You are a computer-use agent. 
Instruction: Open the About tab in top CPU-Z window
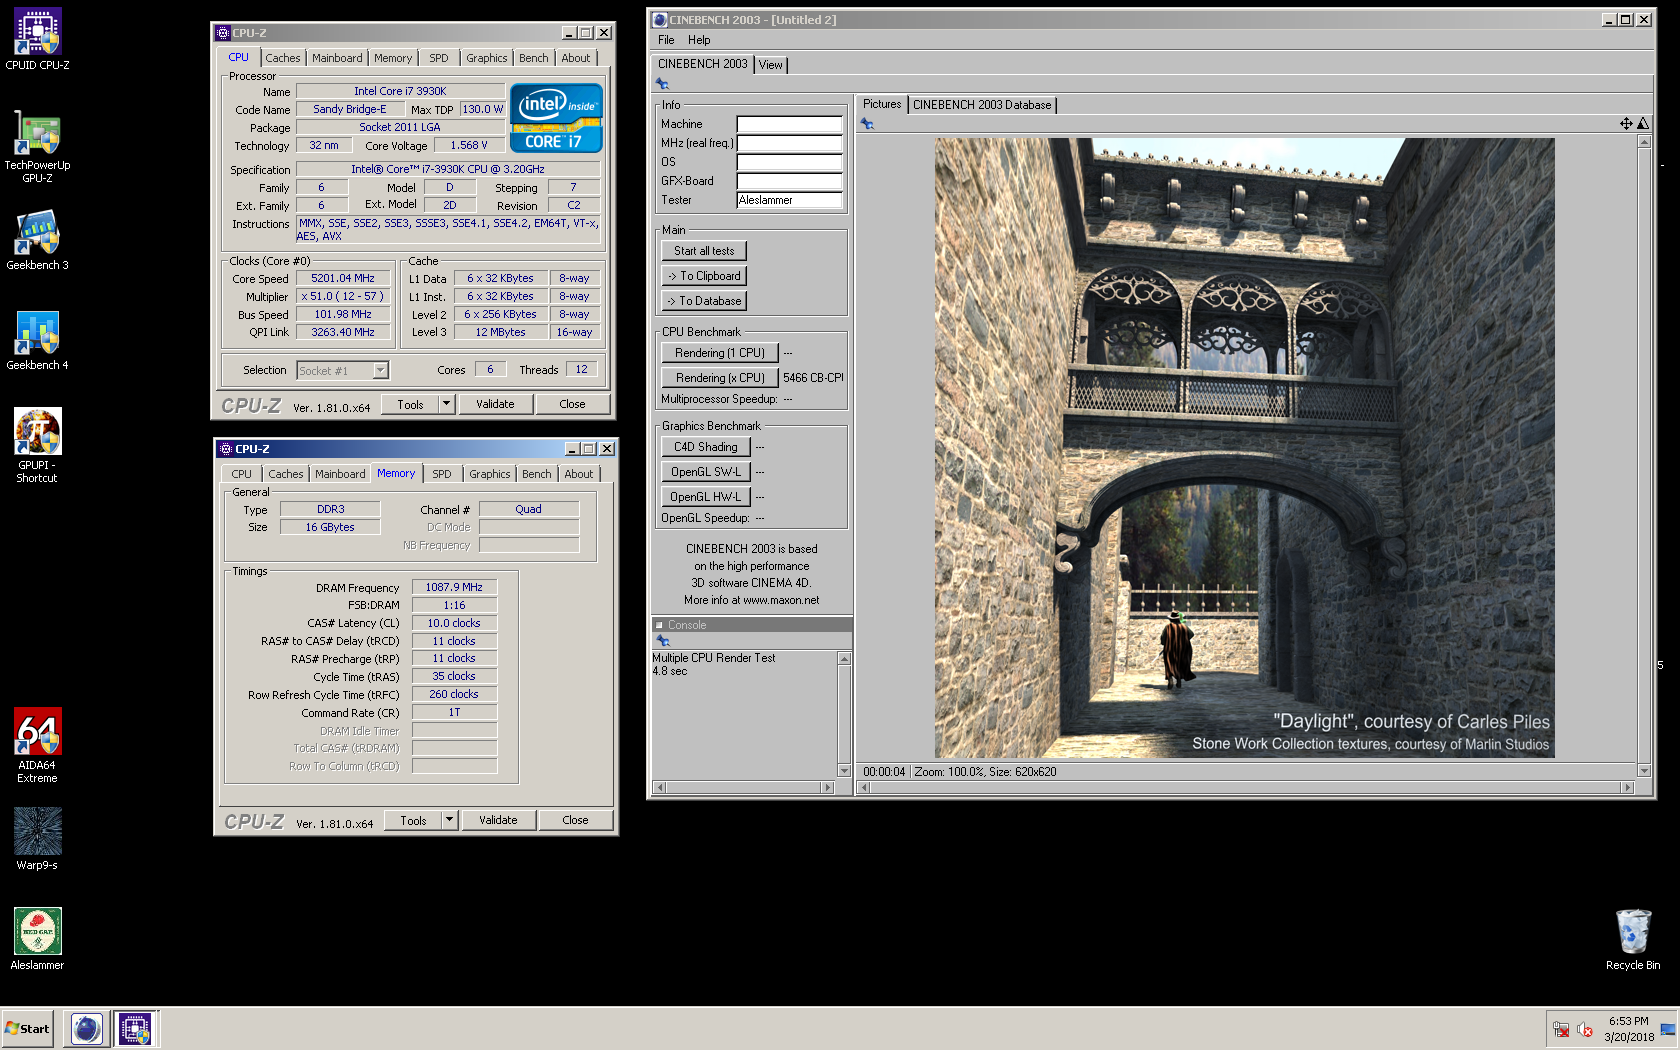pos(576,59)
